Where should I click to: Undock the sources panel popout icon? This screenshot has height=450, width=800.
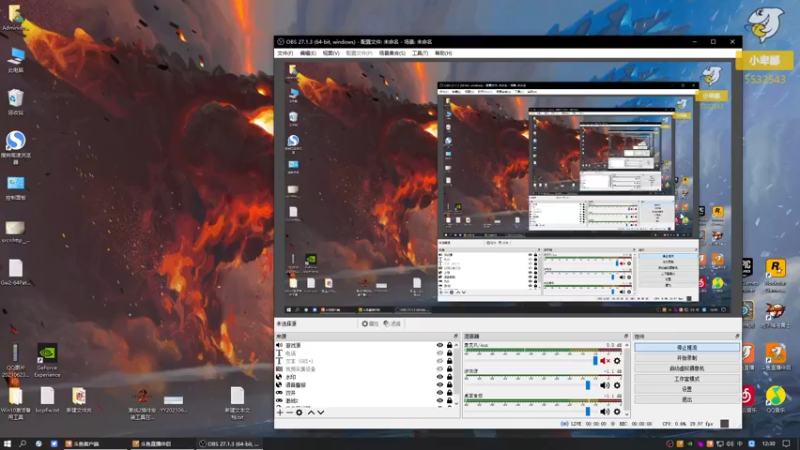click(456, 336)
